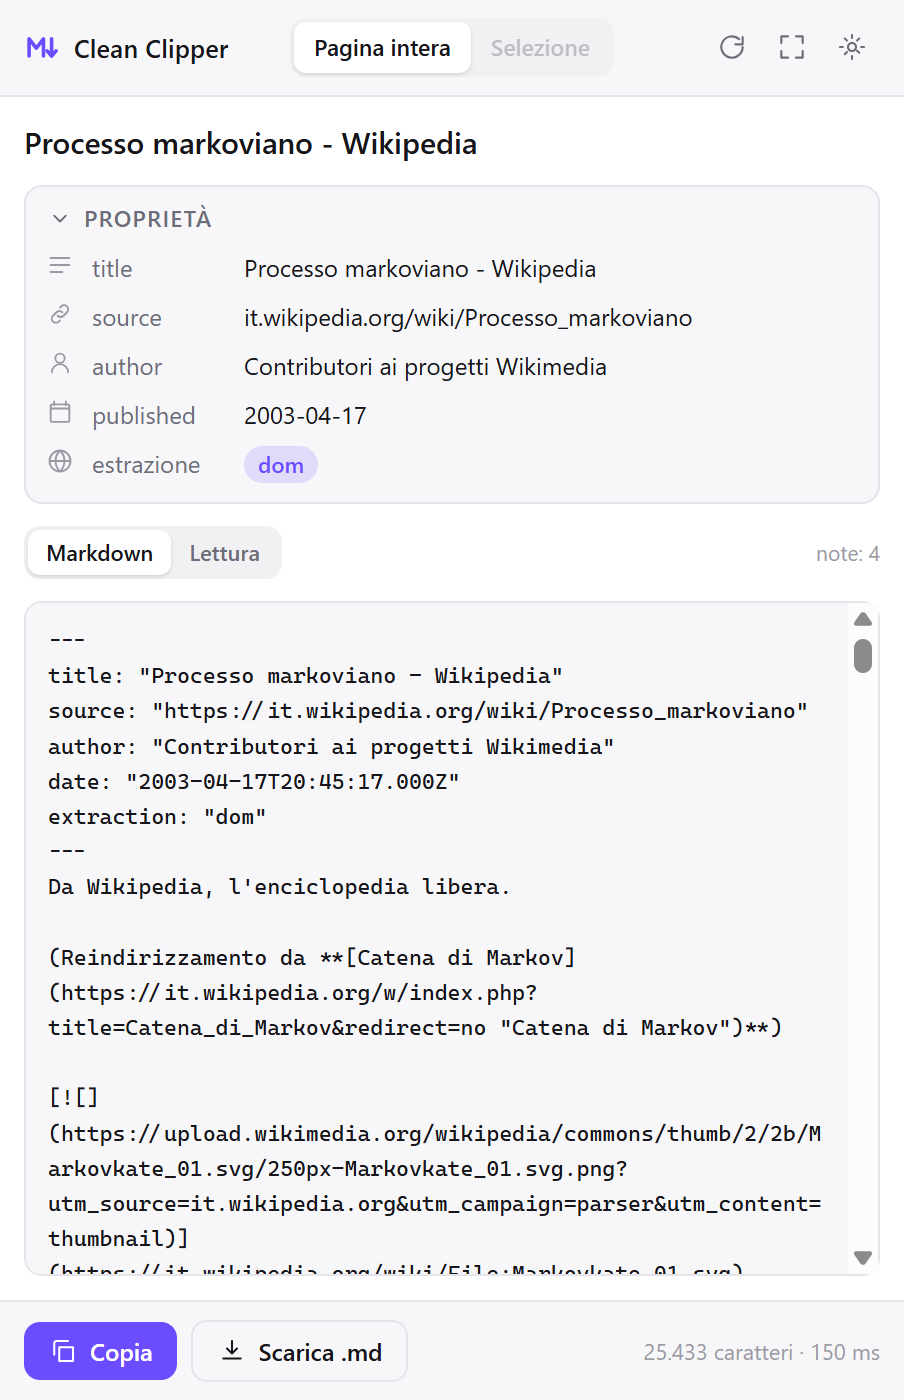
Task: Click the extraction: "dom" markdown line
Action: (157, 817)
